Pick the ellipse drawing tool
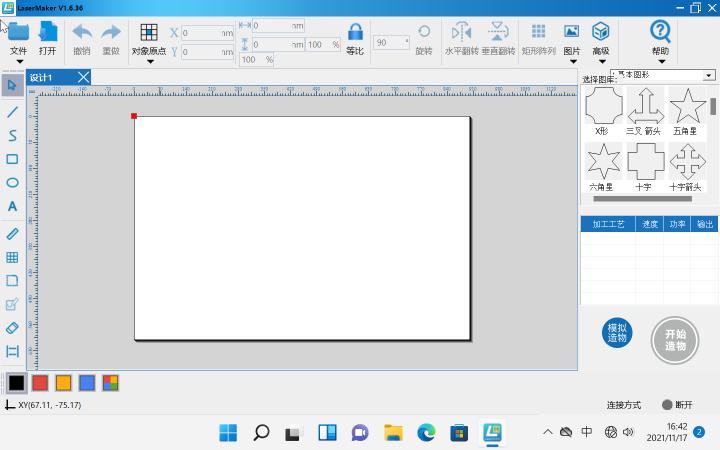The image size is (720, 450). tap(12, 183)
